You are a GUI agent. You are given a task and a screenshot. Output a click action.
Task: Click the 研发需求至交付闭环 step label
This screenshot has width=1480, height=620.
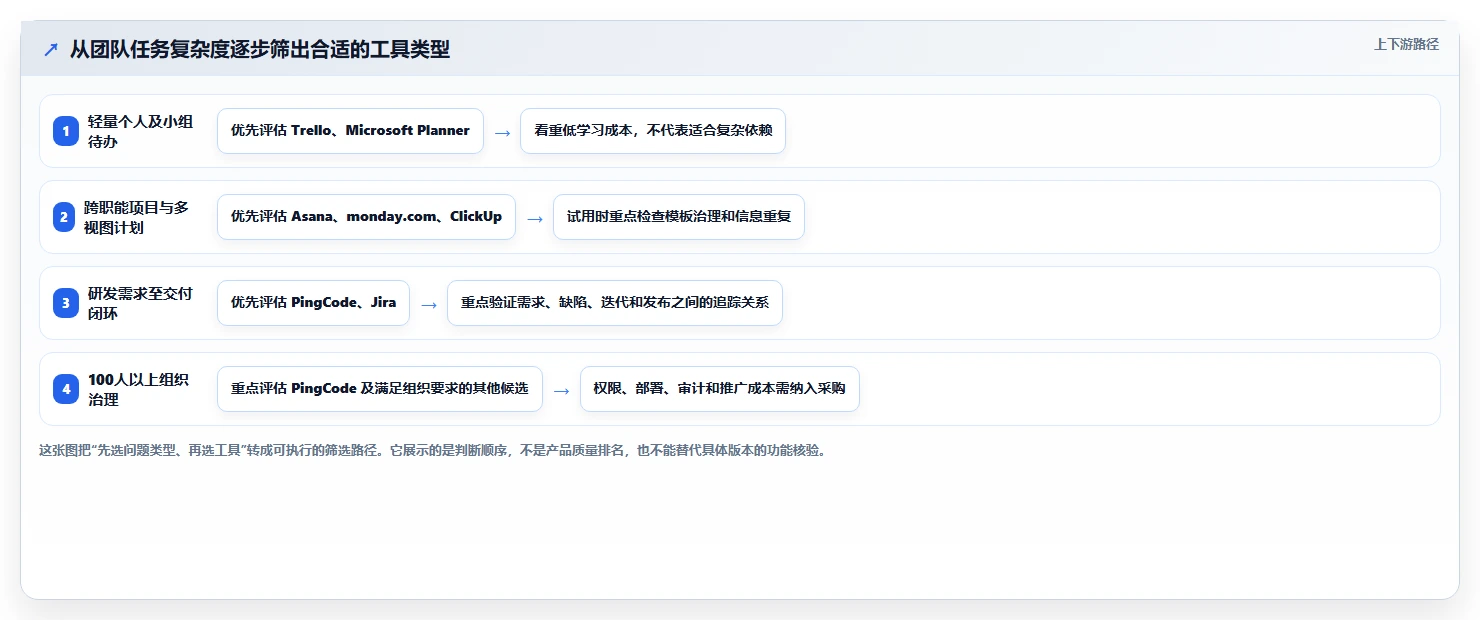pyautogui.click(x=141, y=303)
